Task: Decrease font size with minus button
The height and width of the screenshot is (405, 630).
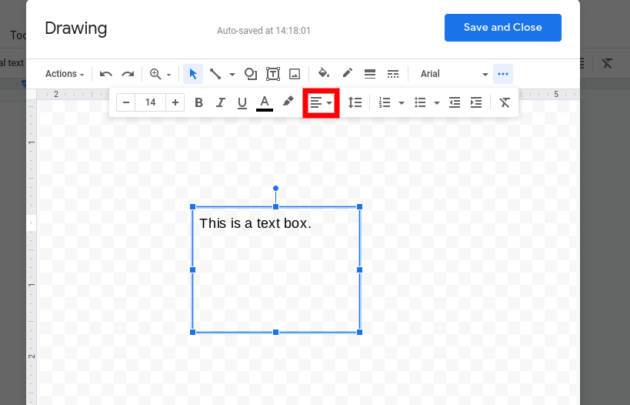Action: point(126,102)
